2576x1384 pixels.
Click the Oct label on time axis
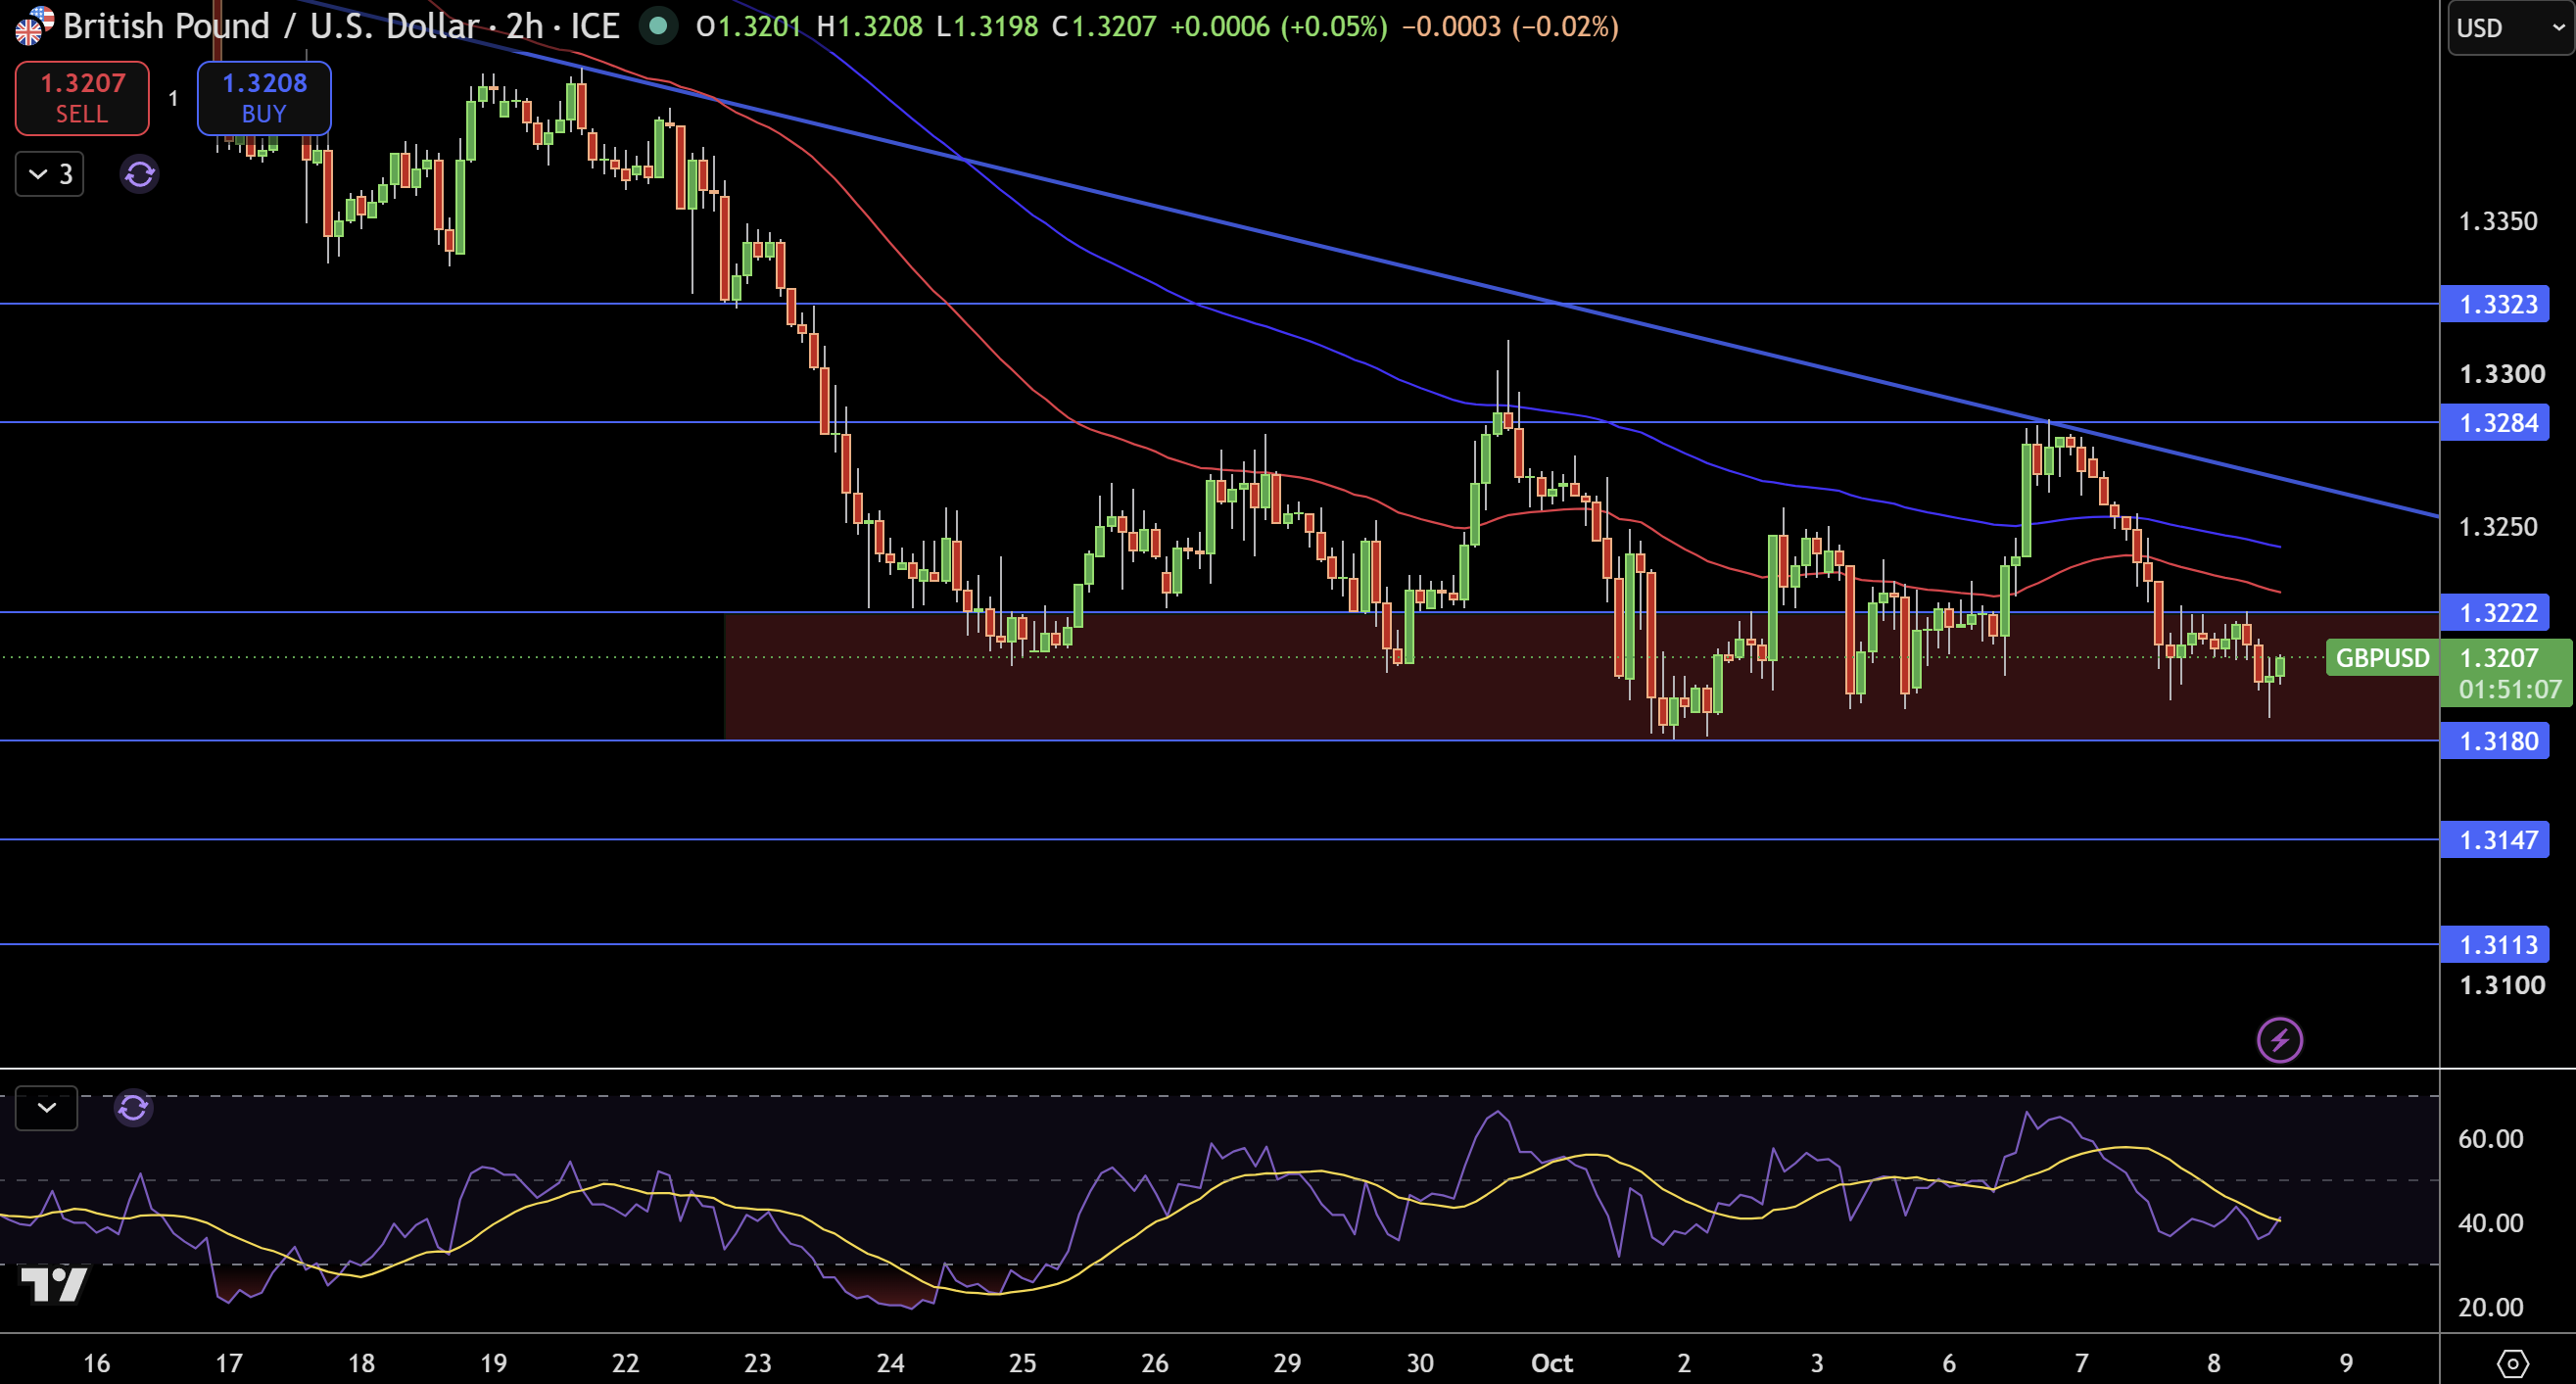tap(1552, 1363)
